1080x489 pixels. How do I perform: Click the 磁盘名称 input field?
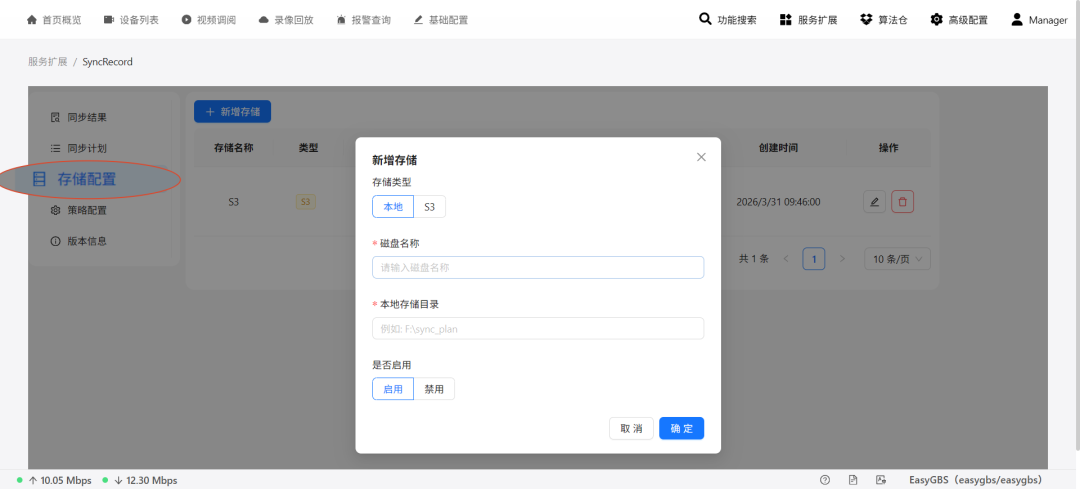click(538, 267)
